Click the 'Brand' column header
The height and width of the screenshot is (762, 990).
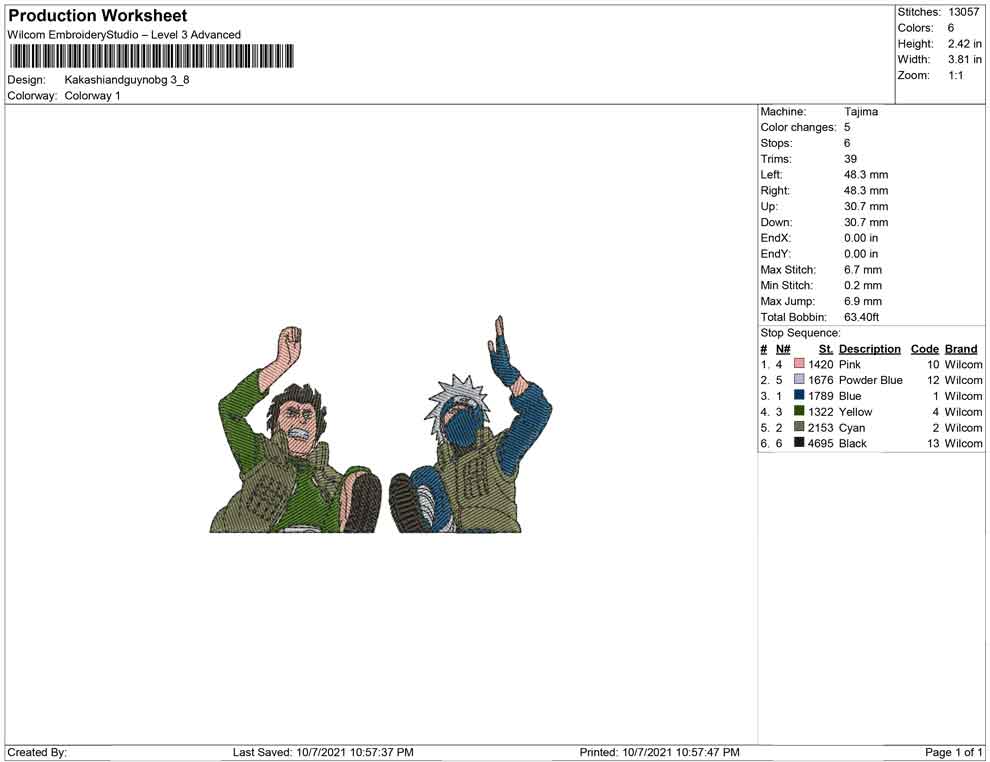click(x=961, y=349)
